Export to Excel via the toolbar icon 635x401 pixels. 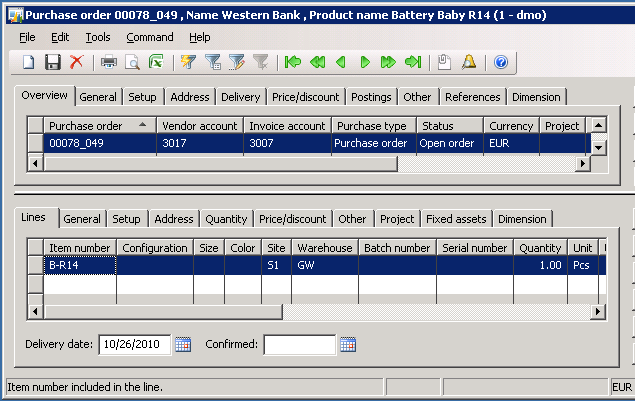(x=156, y=62)
